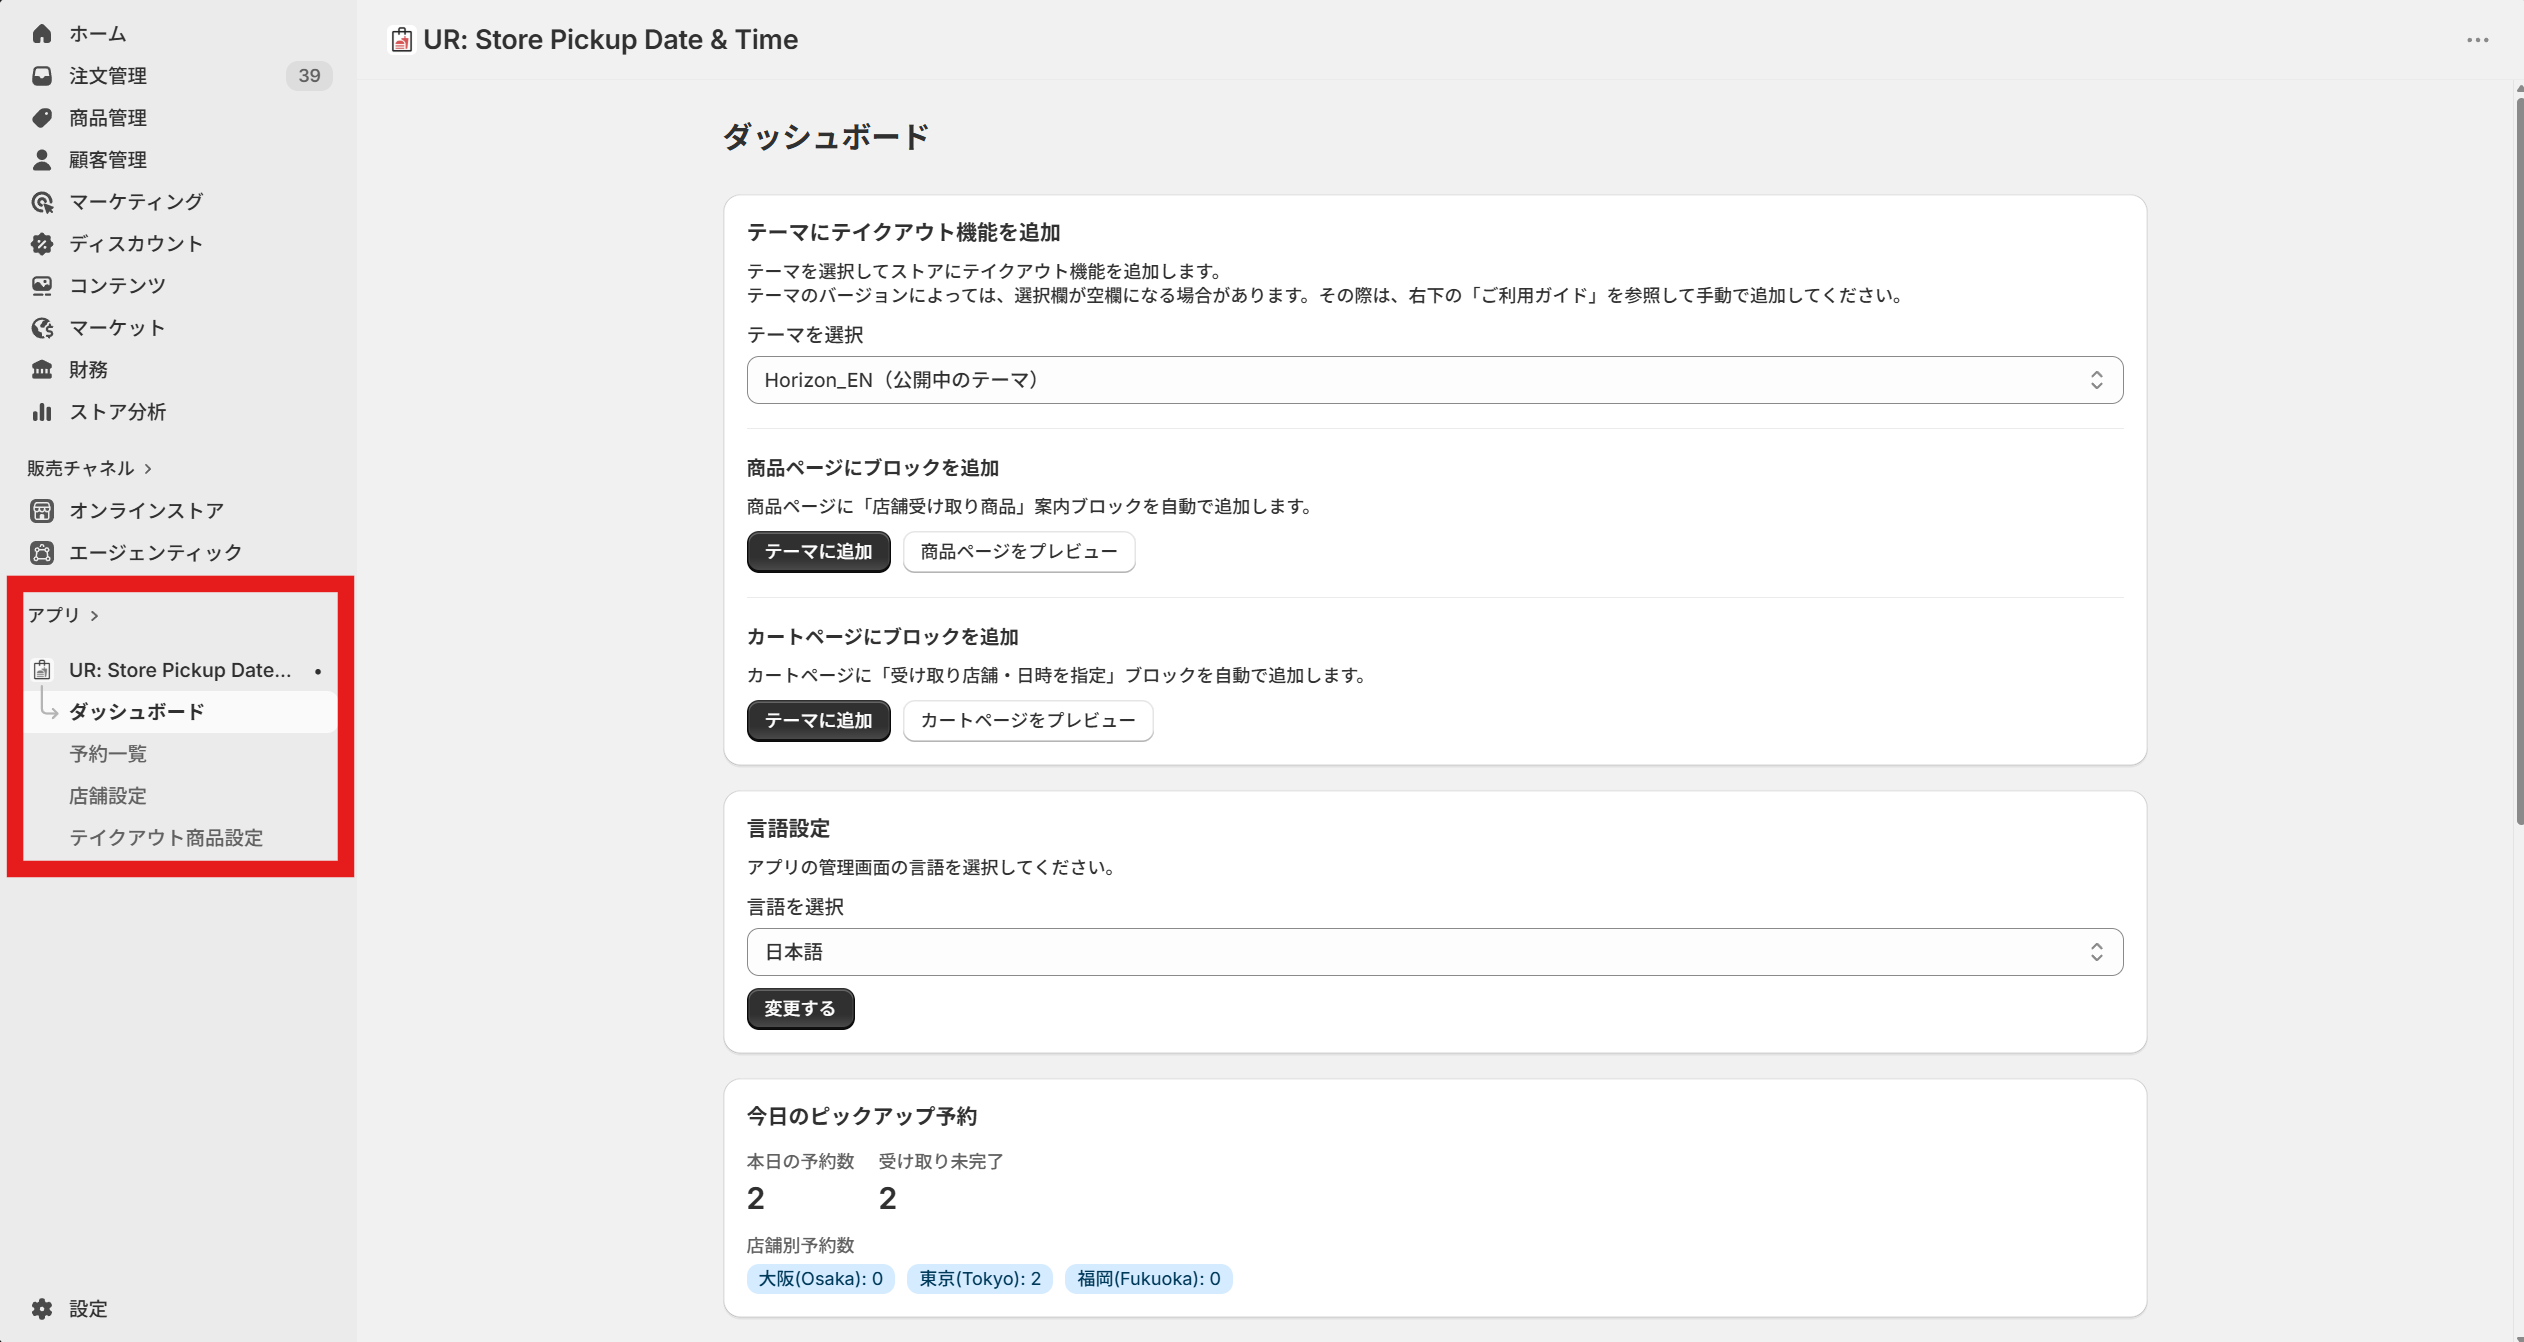Select UR: Store Pickup Date... app entry
This screenshot has width=2524, height=1342.
(x=180, y=671)
